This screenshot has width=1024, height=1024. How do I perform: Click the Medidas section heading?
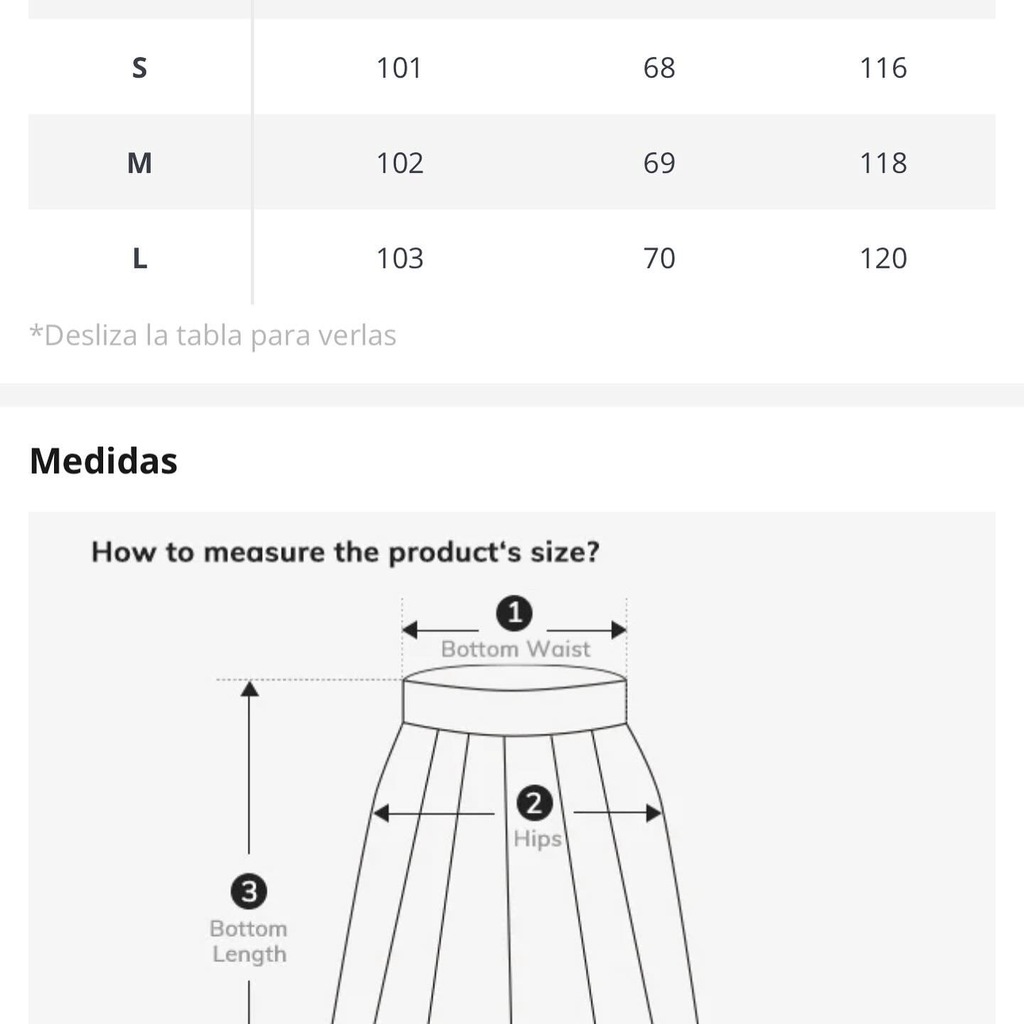coord(103,461)
